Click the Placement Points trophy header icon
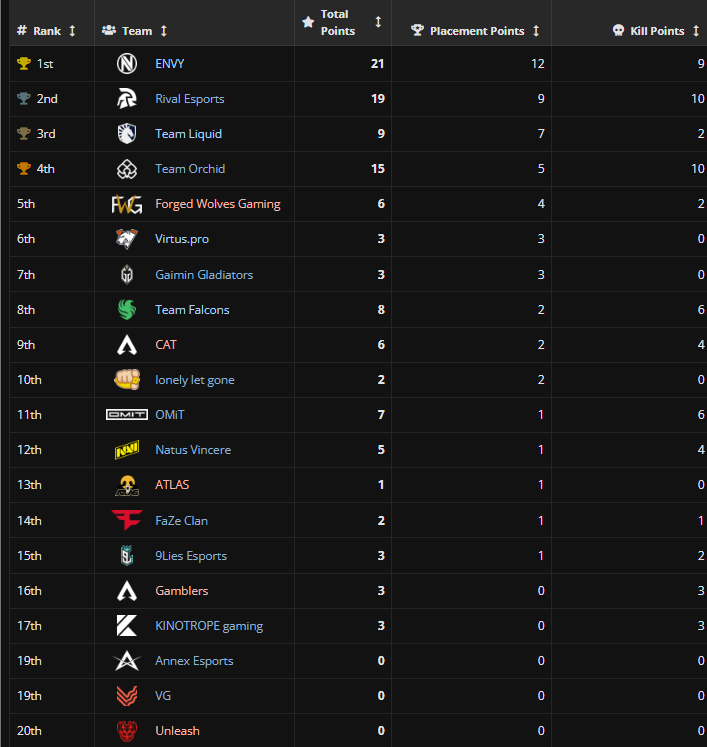 click(x=417, y=30)
